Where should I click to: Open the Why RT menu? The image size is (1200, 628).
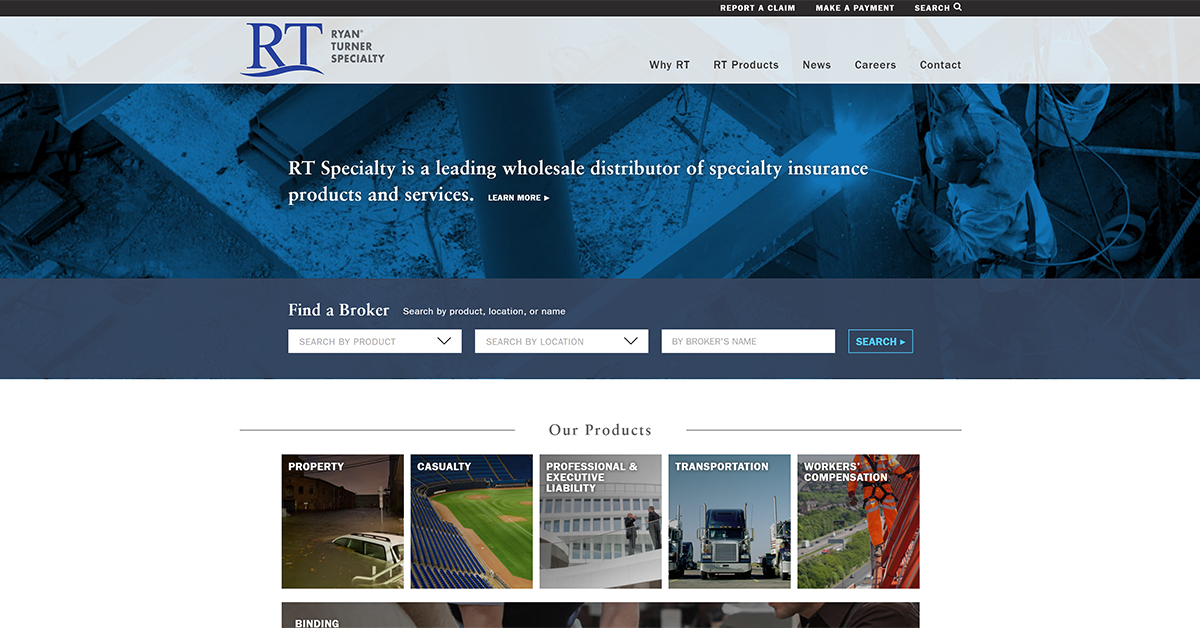coord(669,65)
